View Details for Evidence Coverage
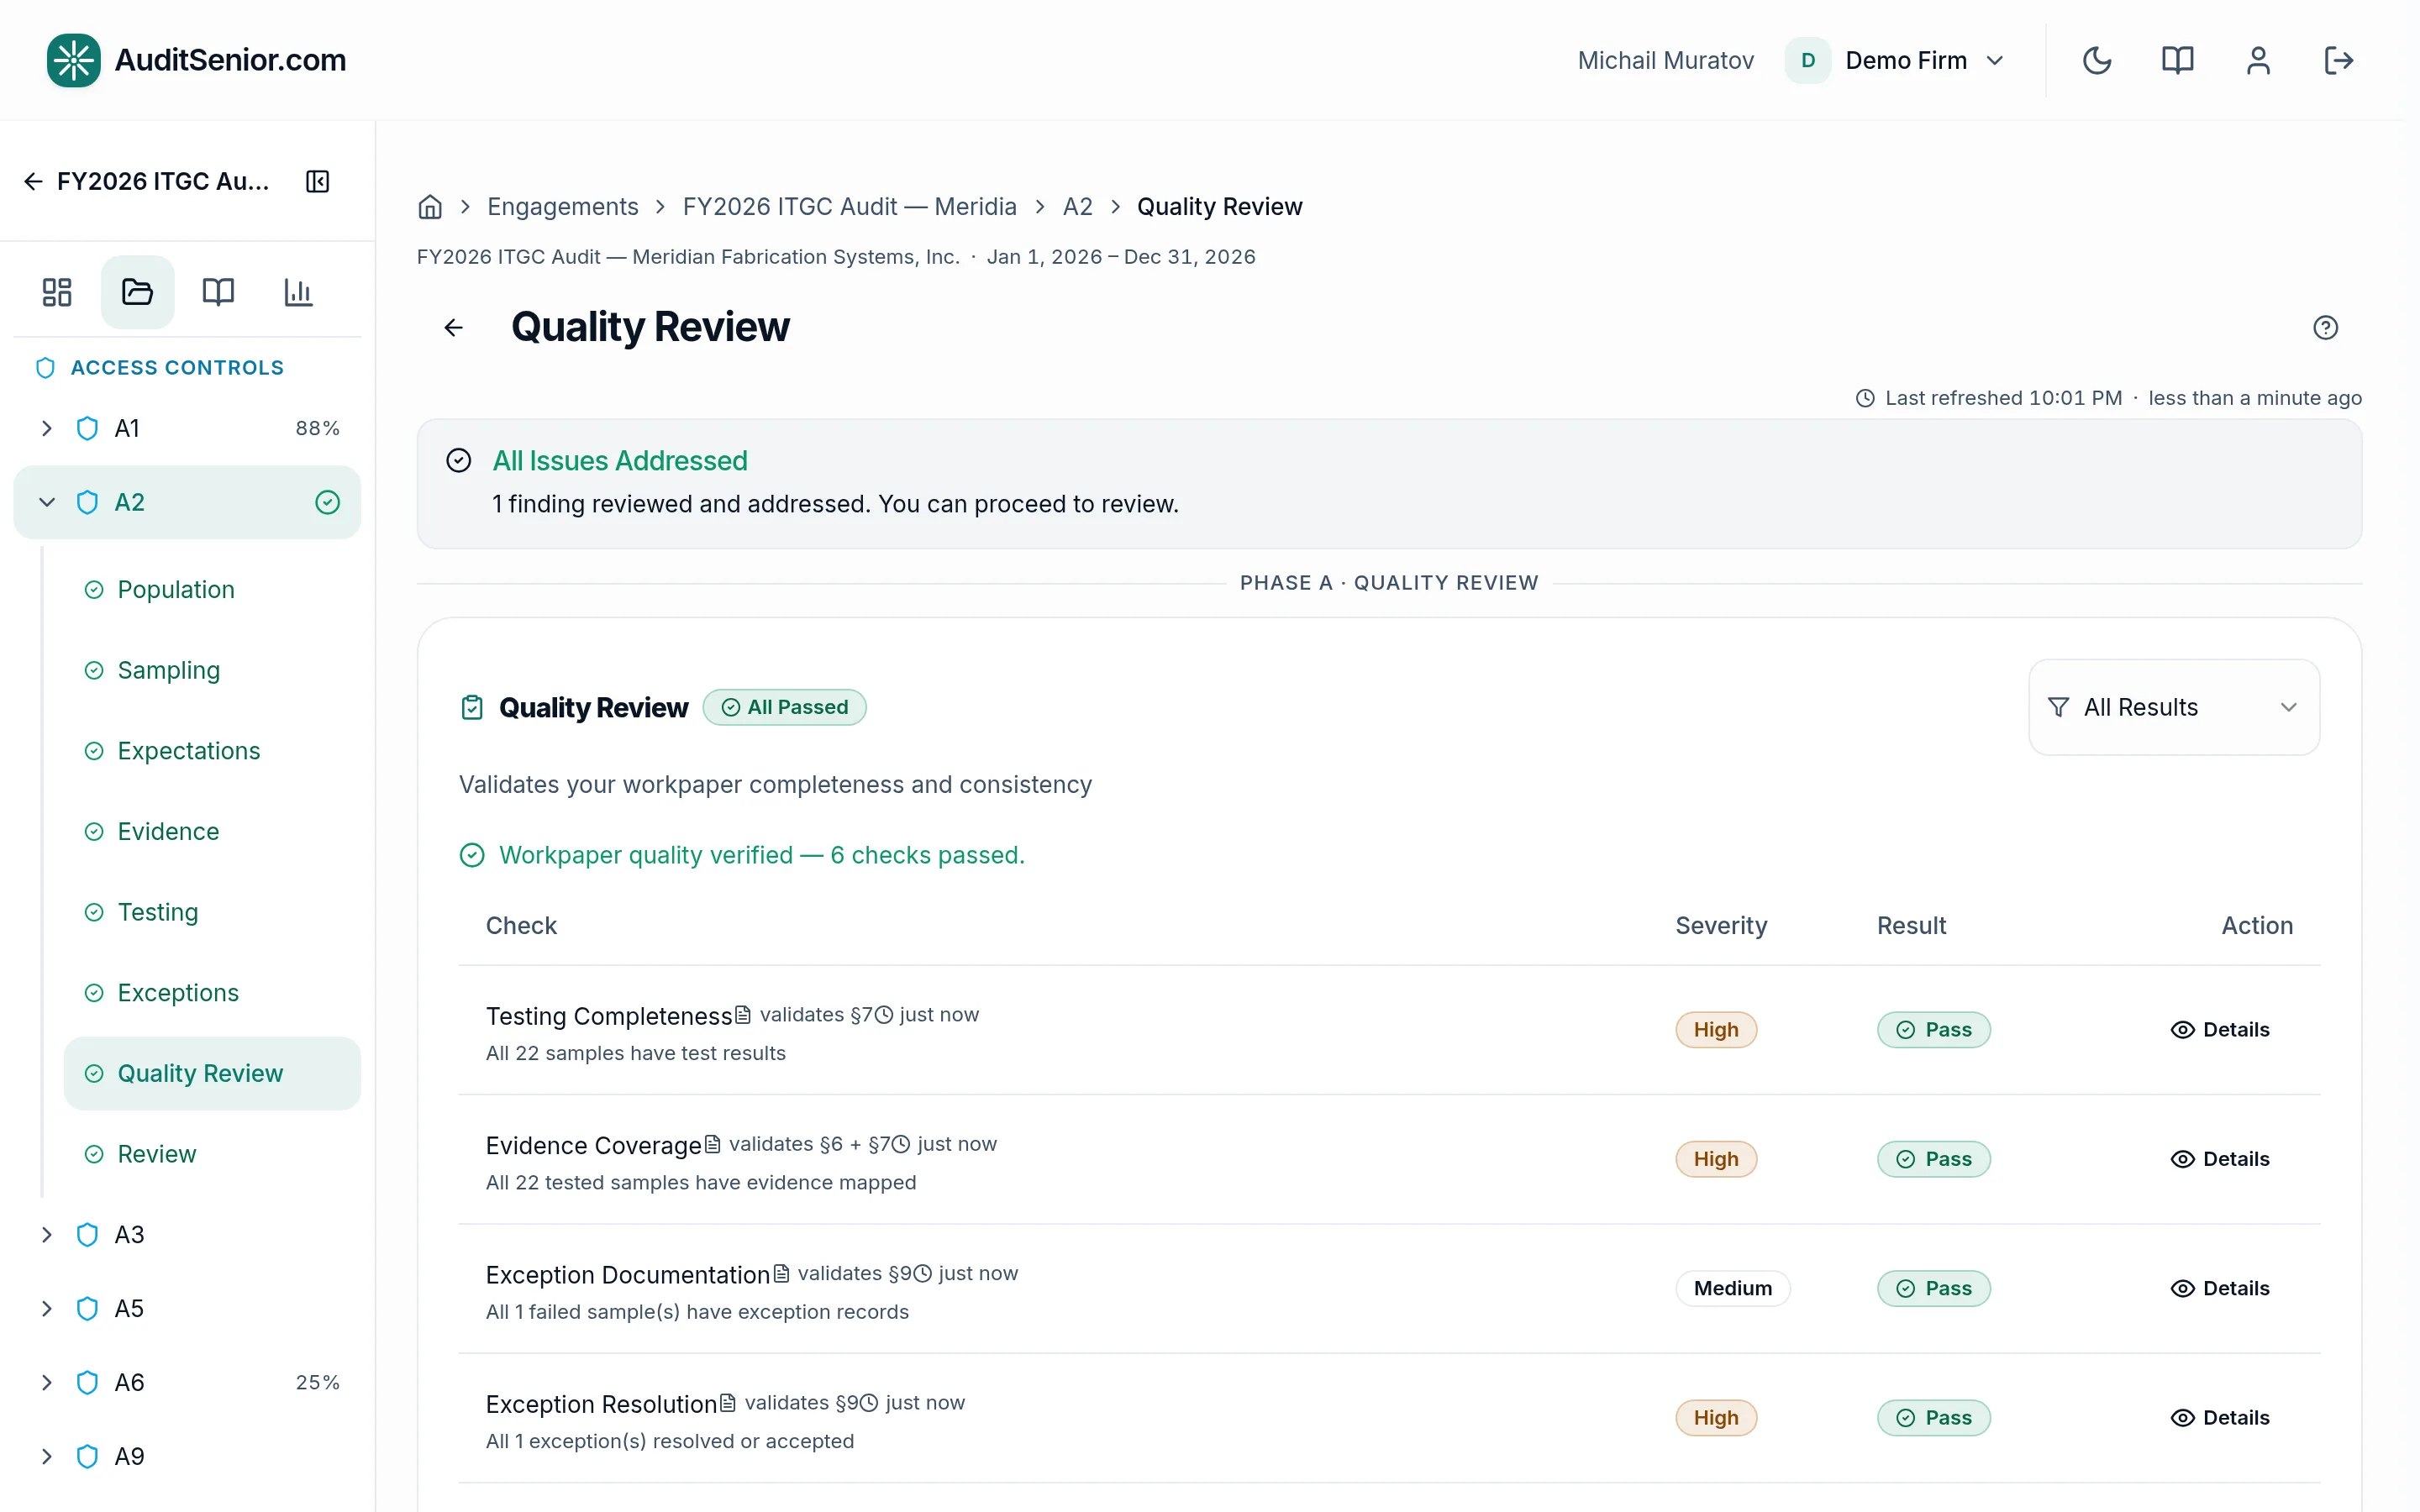Screen dimensions: 2420x1512 [x=2219, y=1159]
